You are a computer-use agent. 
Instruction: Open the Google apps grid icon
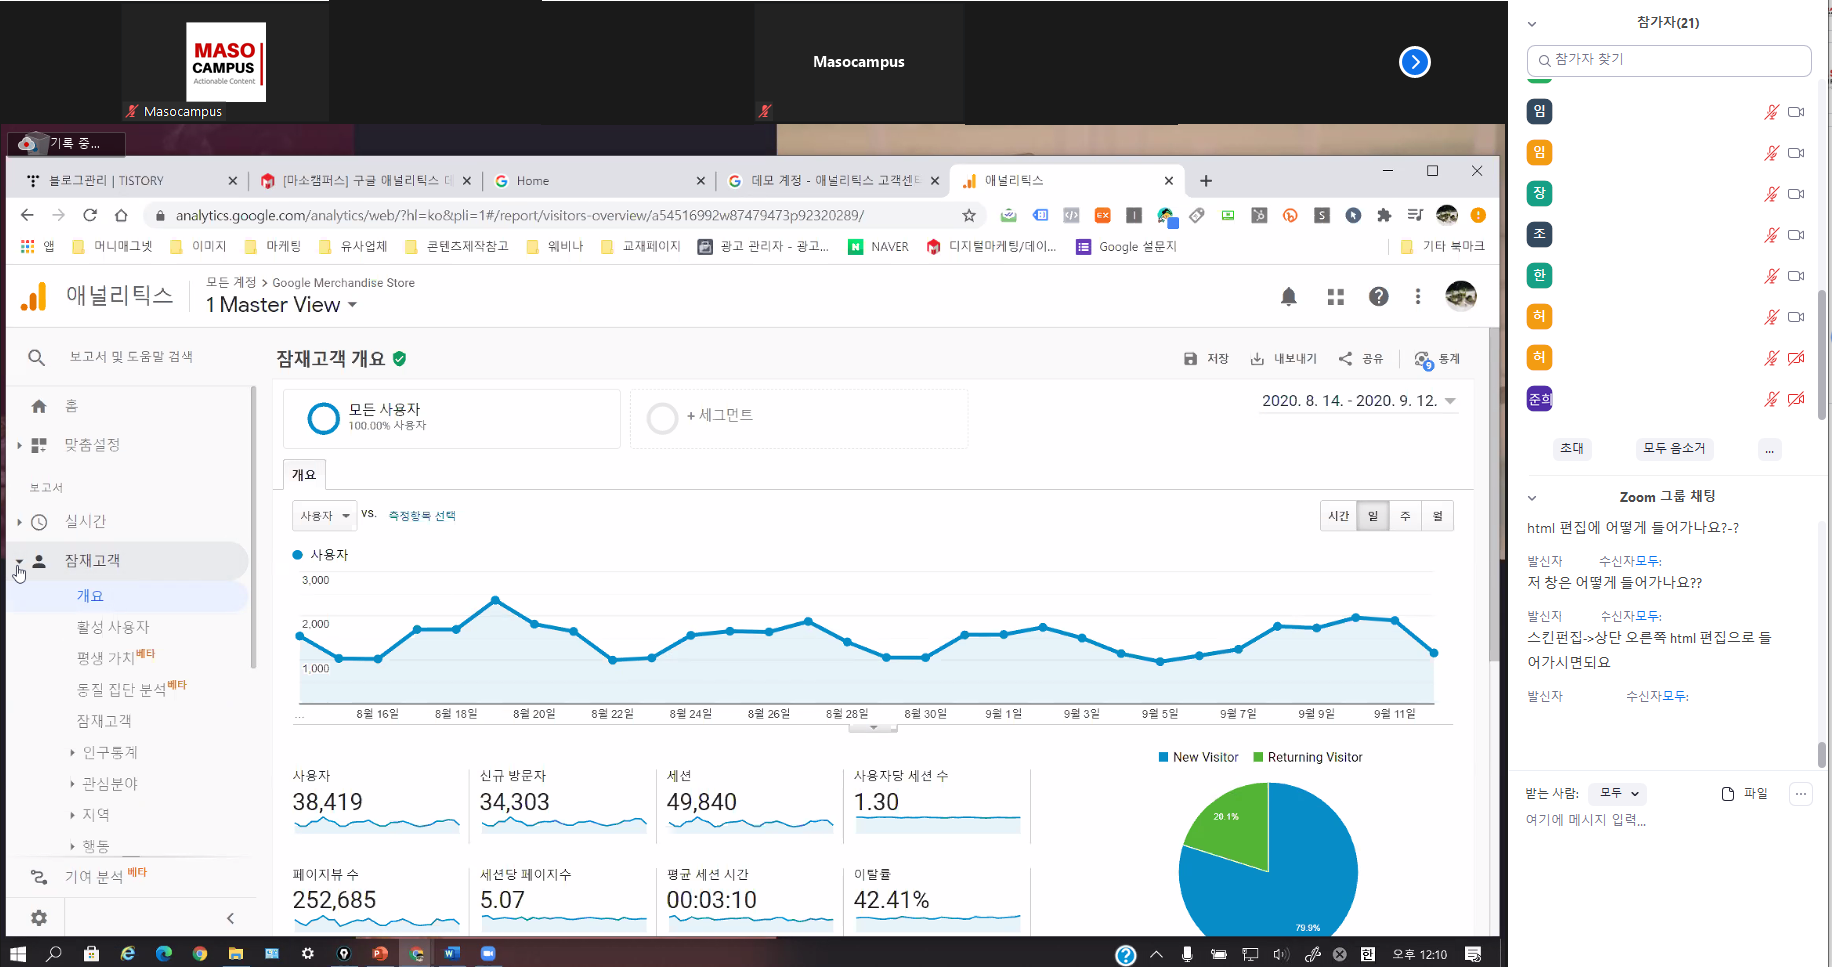(1335, 297)
